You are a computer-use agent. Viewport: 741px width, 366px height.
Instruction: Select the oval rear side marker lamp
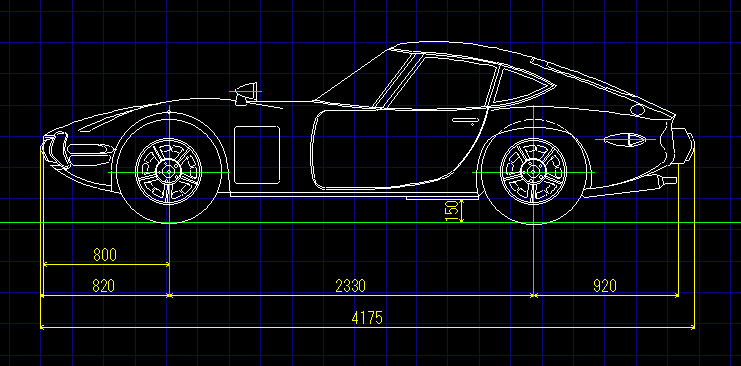click(x=625, y=139)
